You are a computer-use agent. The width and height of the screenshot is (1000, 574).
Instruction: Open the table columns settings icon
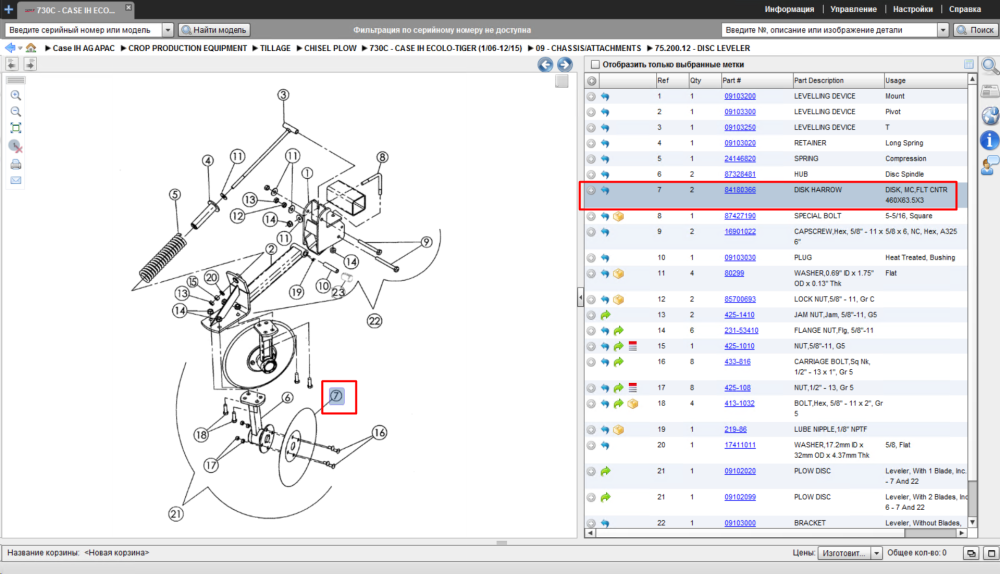coord(969,64)
